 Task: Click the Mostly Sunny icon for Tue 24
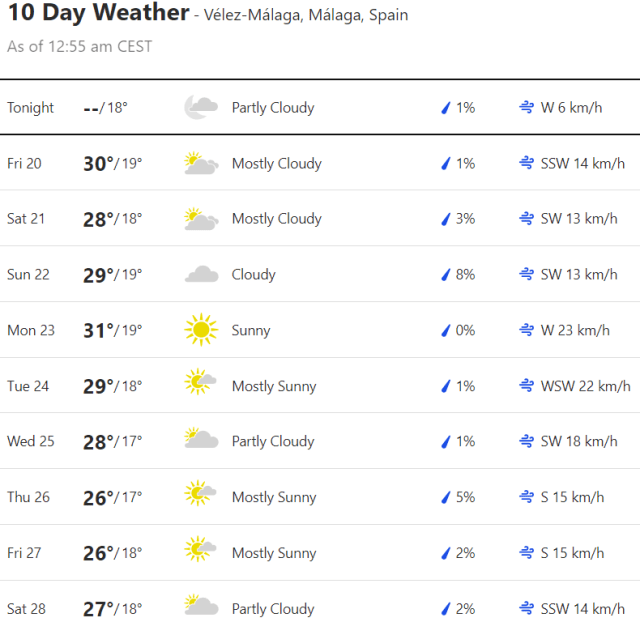(x=201, y=386)
